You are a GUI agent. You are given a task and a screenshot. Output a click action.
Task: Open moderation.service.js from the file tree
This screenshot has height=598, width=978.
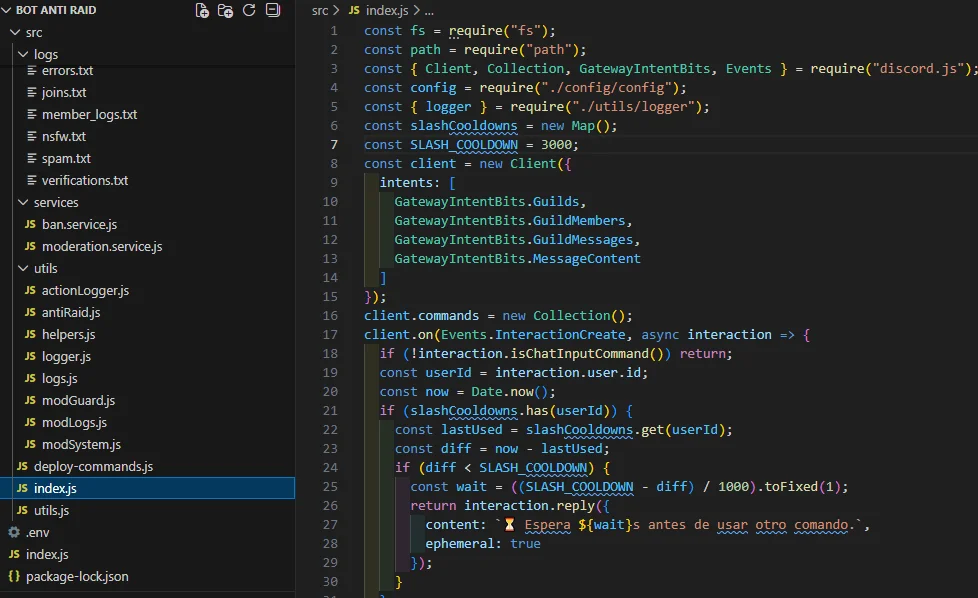(x=101, y=246)
